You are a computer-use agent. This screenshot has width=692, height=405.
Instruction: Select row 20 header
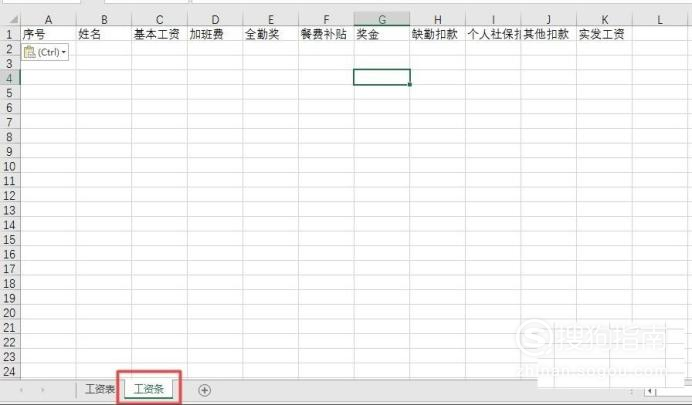[x=10, y=313]
